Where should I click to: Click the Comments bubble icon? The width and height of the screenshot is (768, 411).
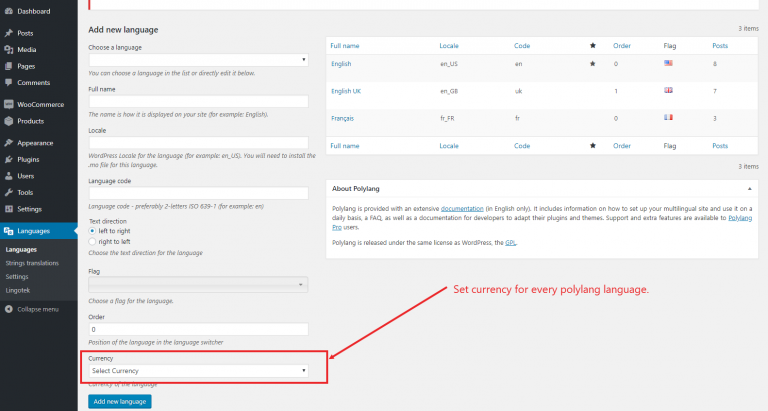pos(9,83)
